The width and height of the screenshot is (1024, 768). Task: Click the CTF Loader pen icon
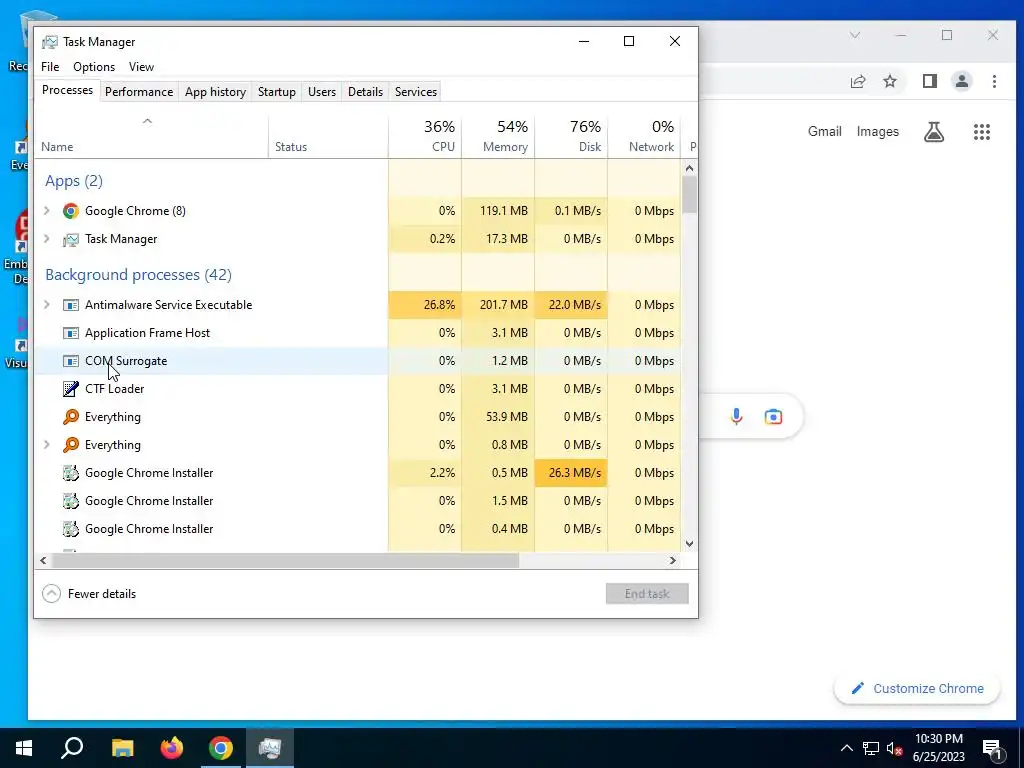click(x=71, y=389)
